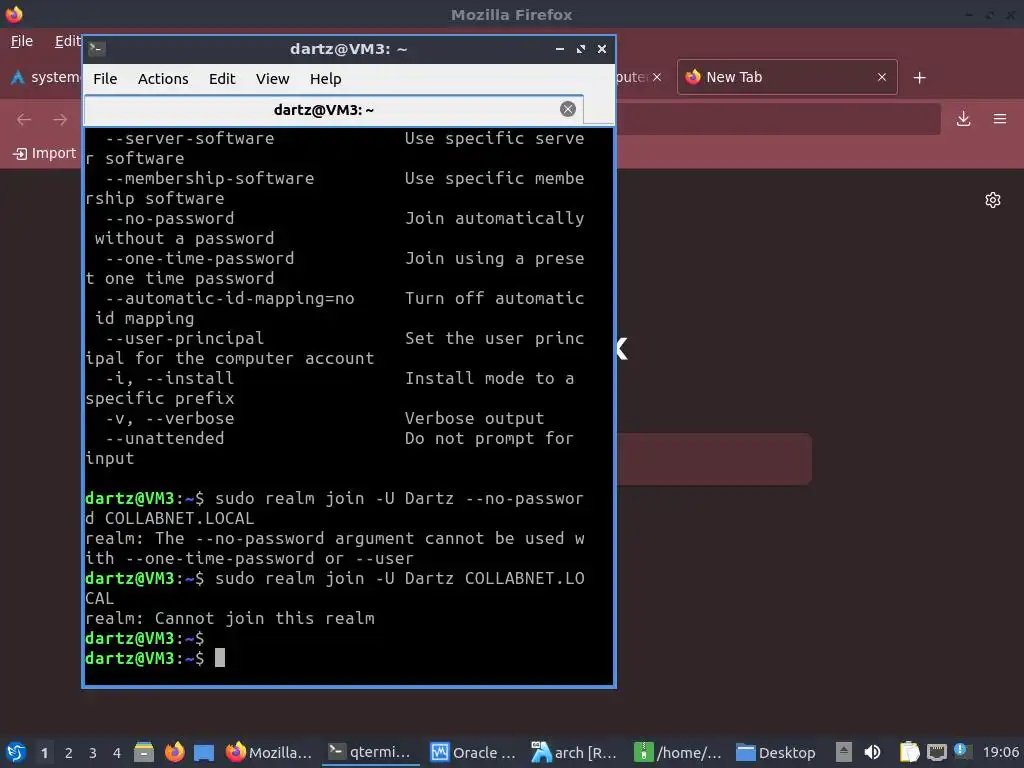Image resolution: width=1024 pixels, height=768 pixels.
Task: Go back in Firefox
Action: 24,119
